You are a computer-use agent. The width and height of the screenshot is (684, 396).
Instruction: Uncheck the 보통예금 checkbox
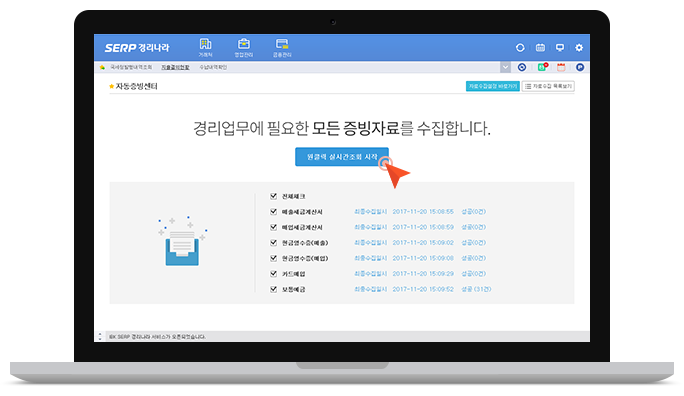tap(274, 289)
